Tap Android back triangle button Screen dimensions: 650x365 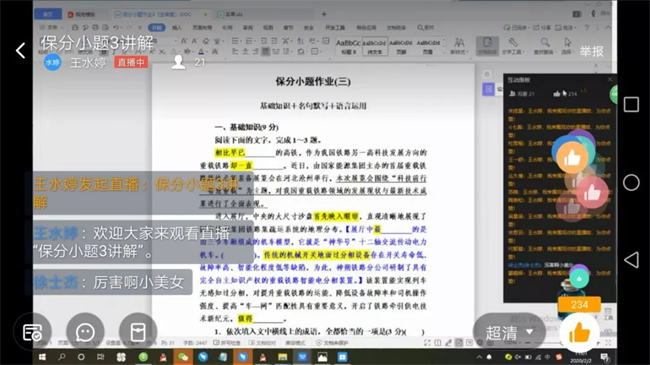631,260
